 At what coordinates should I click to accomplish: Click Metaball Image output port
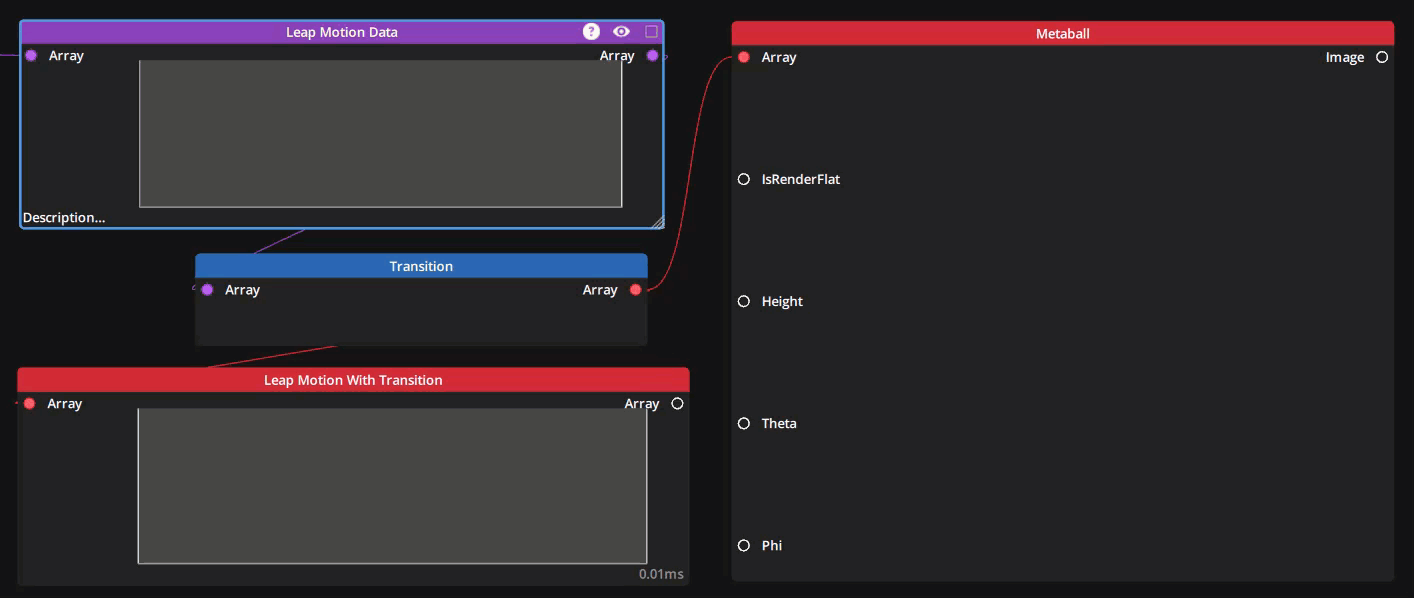1382,58
